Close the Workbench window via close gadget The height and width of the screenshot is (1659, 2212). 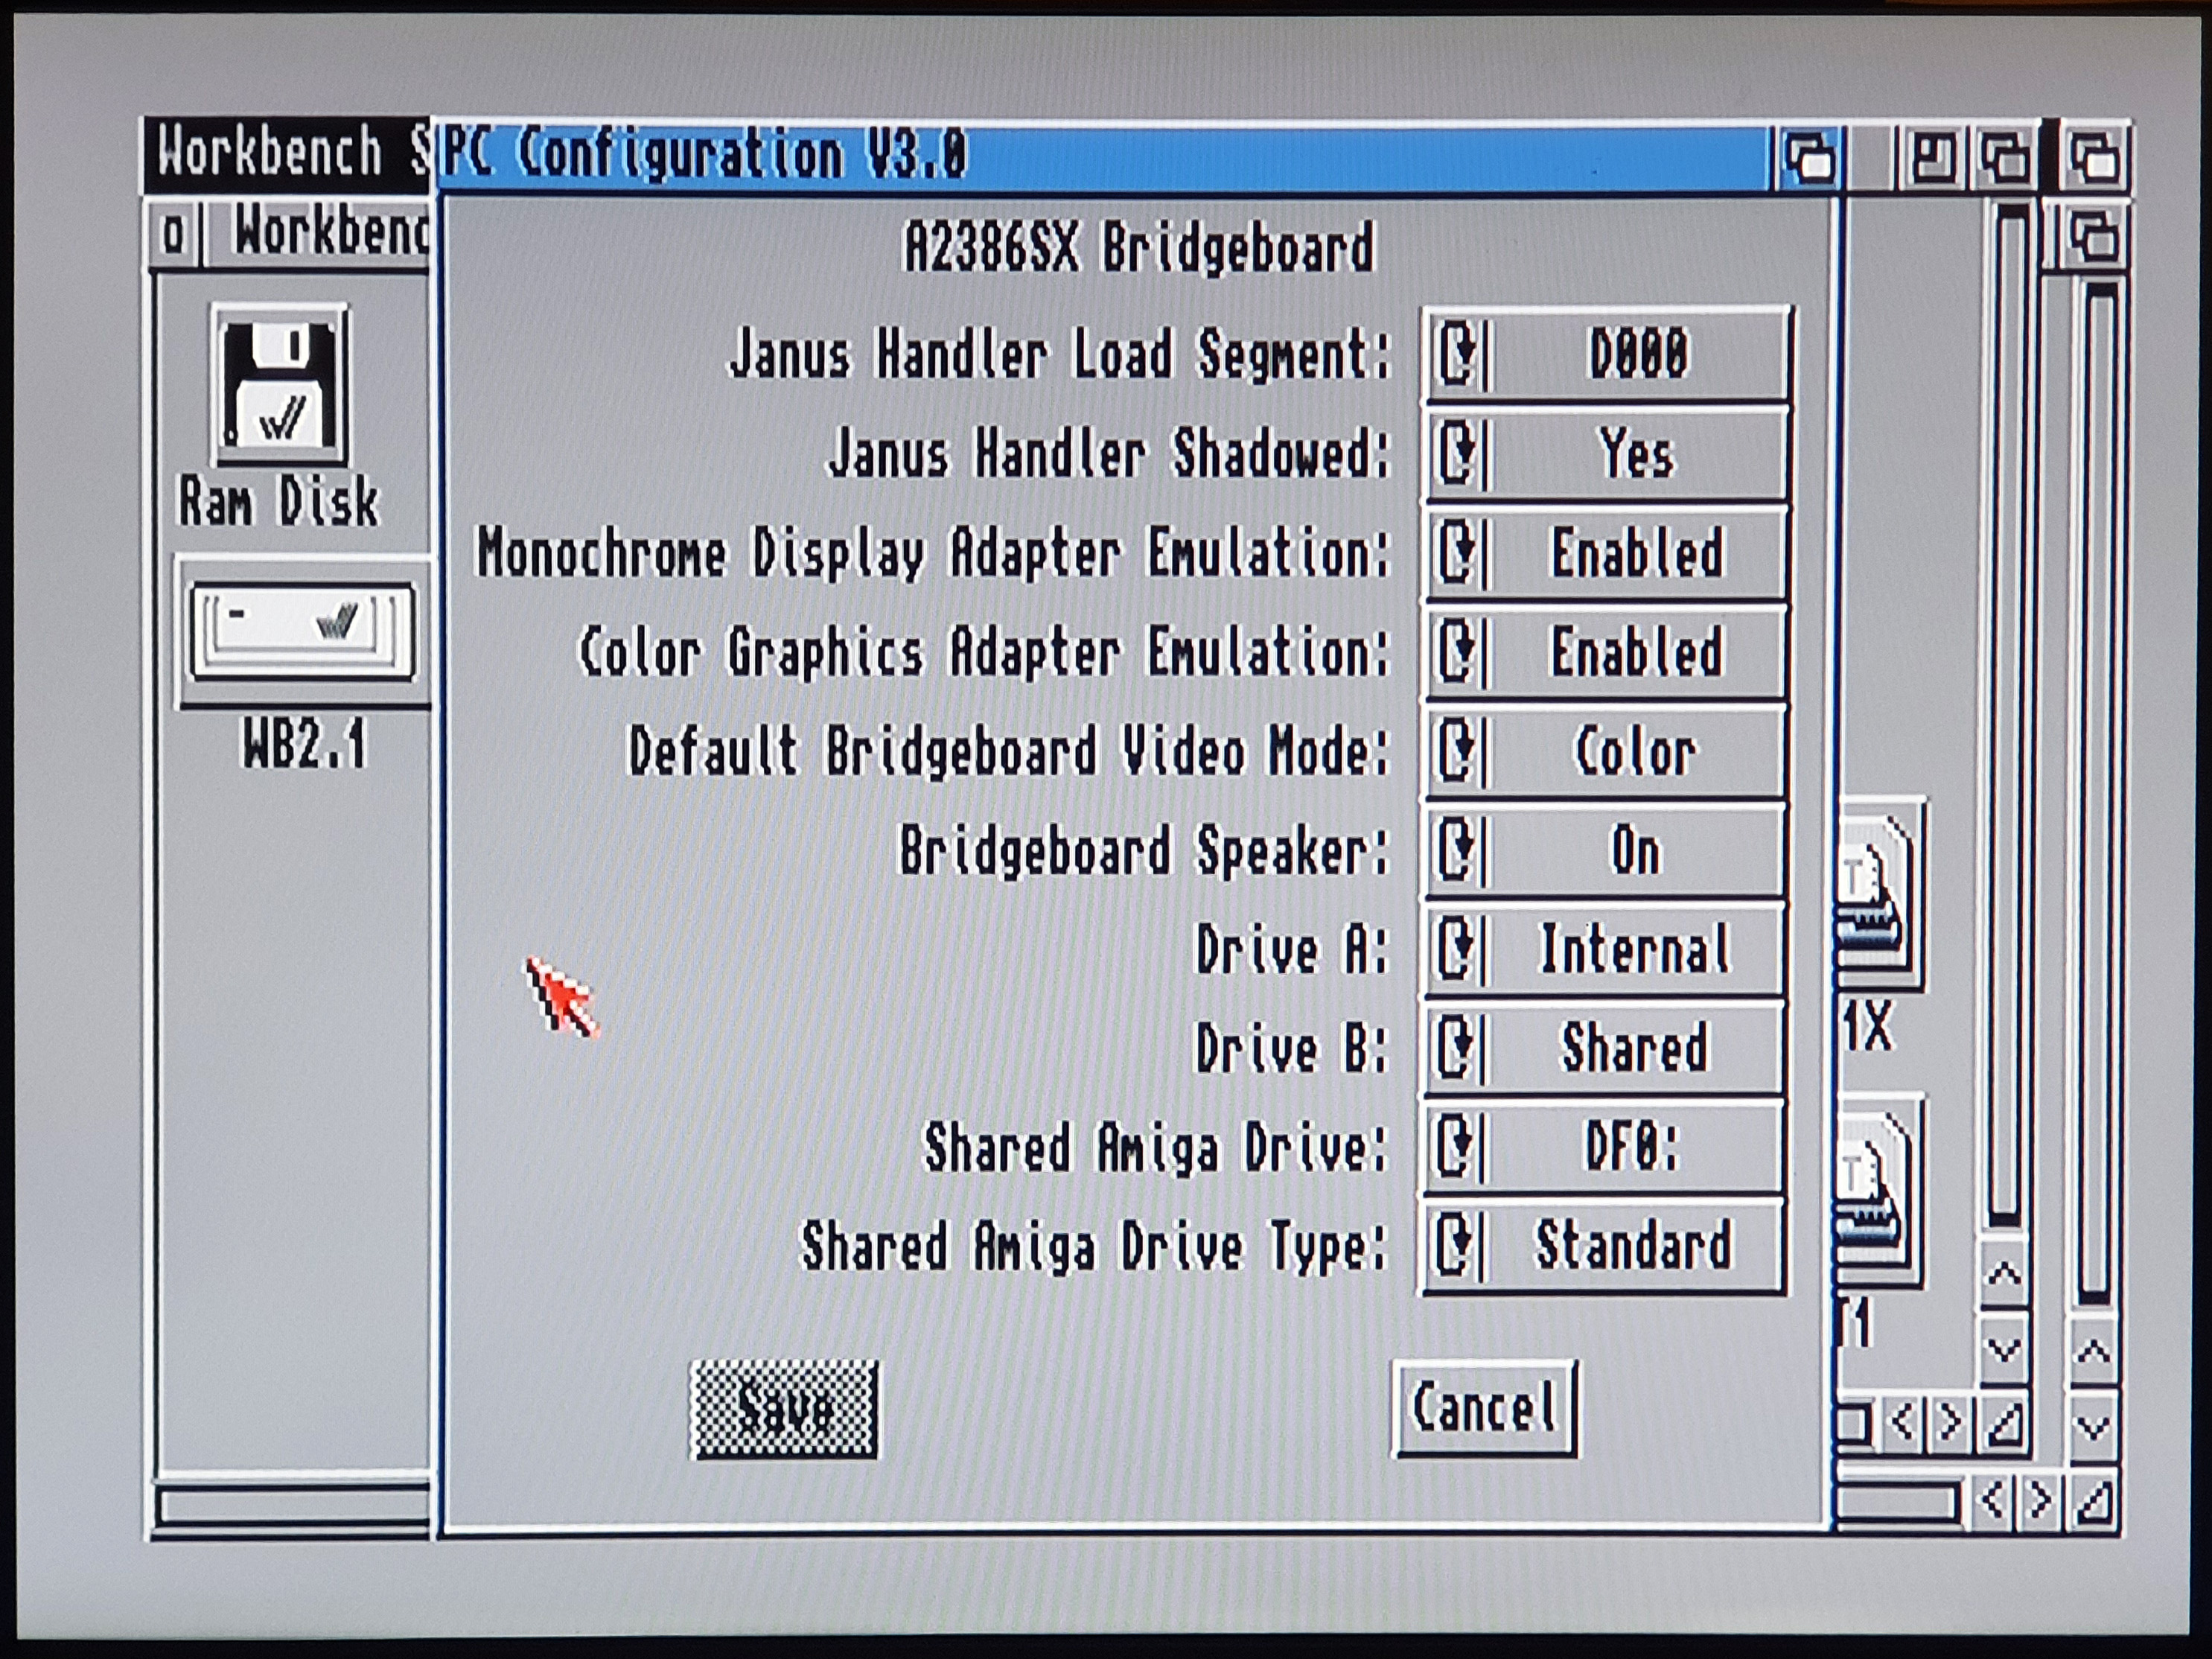click(174, 234)
